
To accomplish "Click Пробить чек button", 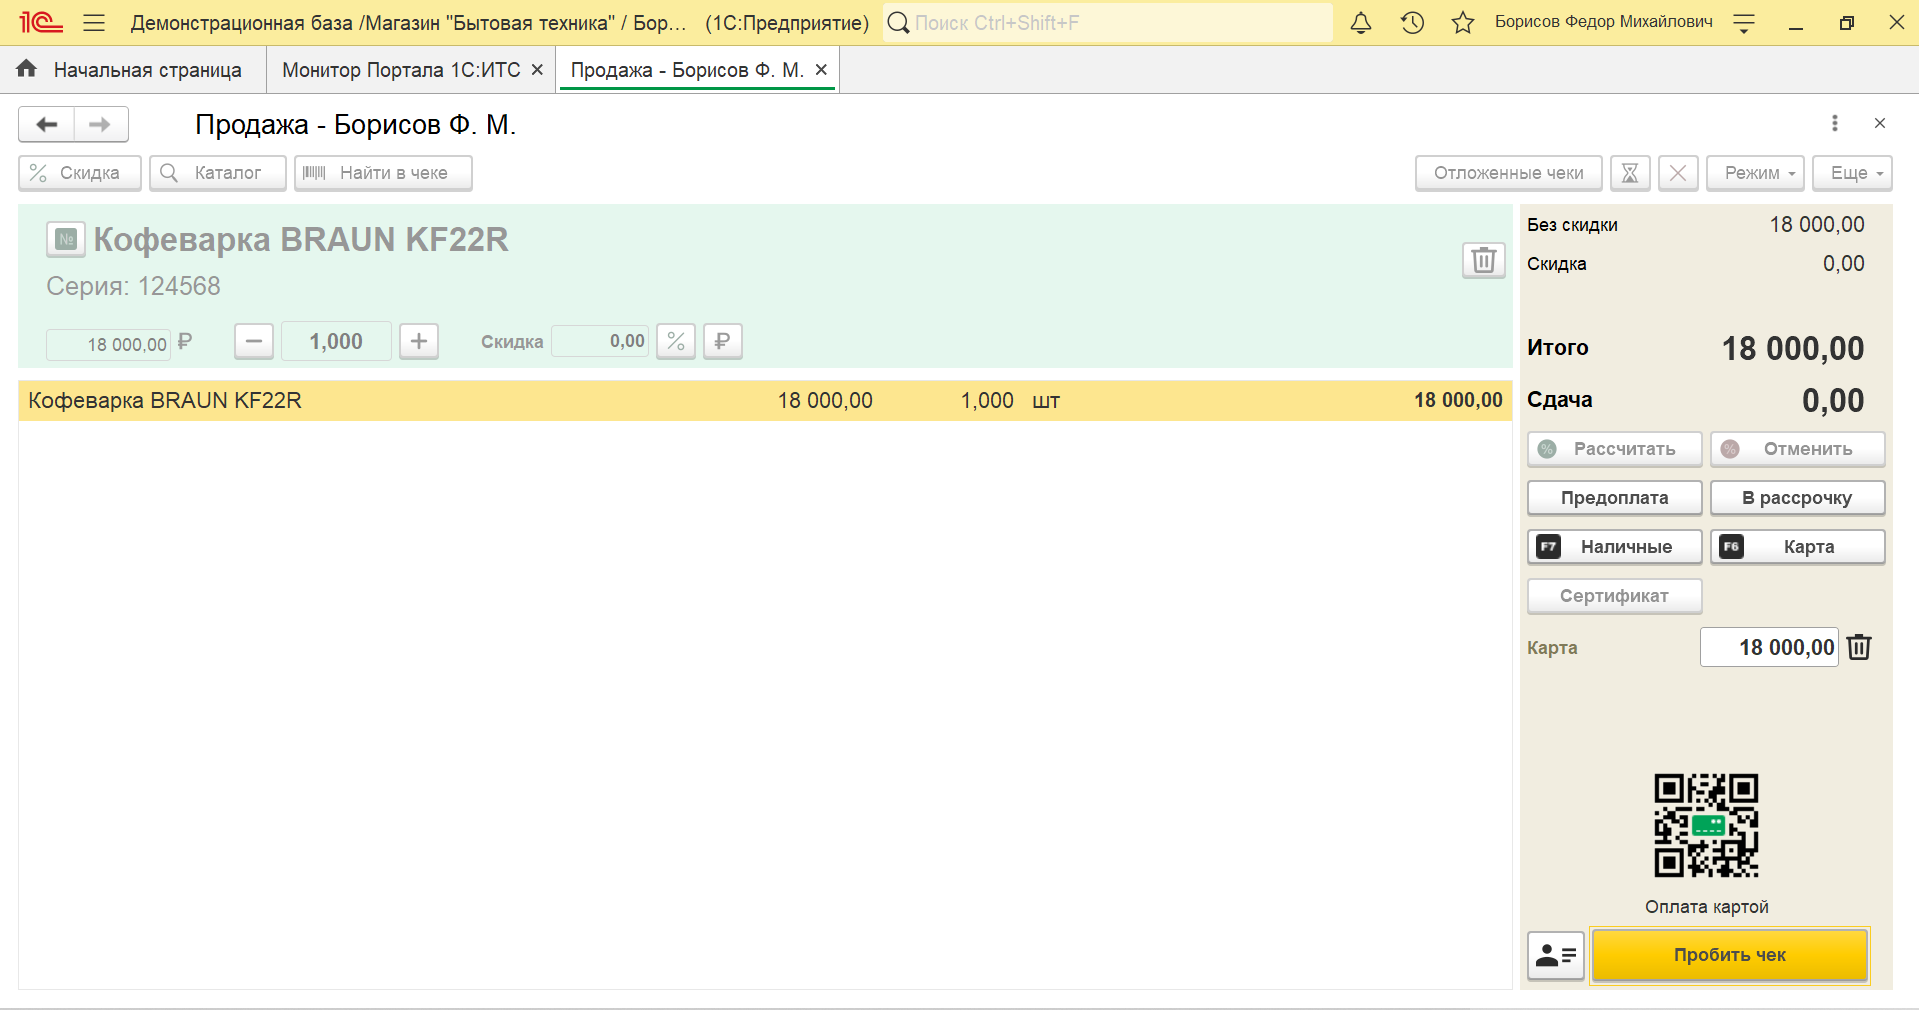I will [1730, 955].
